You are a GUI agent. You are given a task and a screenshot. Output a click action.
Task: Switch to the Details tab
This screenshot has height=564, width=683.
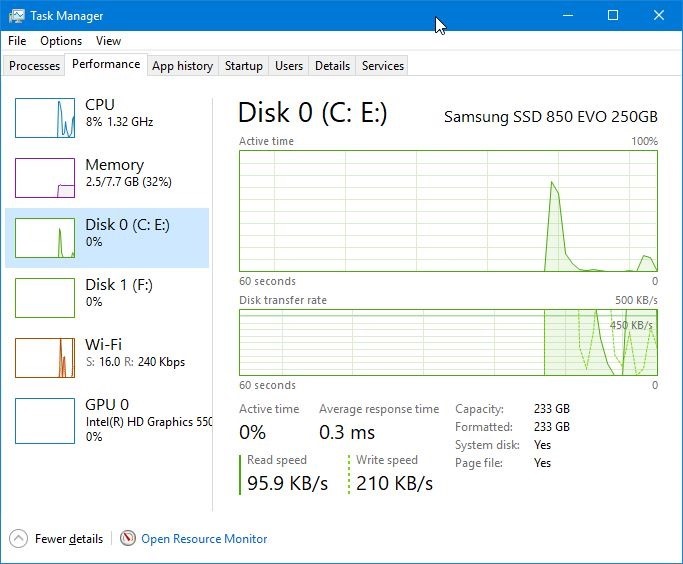[332, 66]
